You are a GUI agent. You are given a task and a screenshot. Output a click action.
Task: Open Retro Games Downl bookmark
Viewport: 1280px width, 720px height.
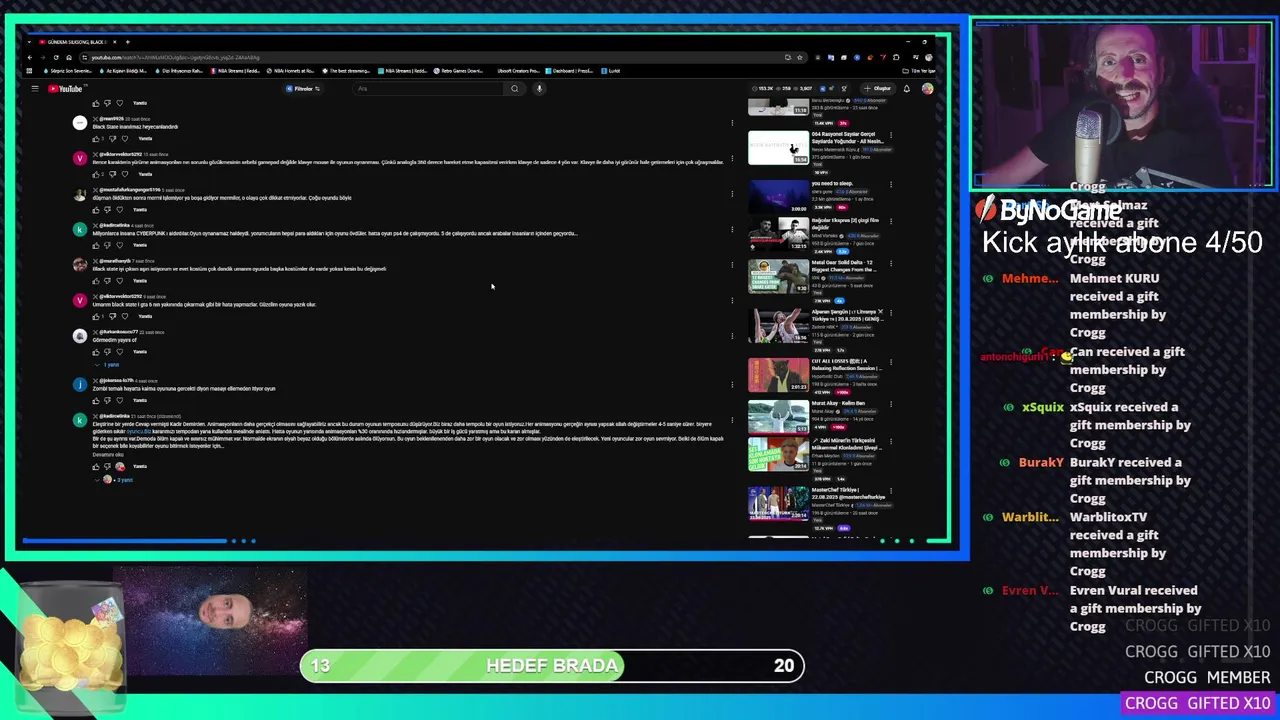(x=459, y=71)
